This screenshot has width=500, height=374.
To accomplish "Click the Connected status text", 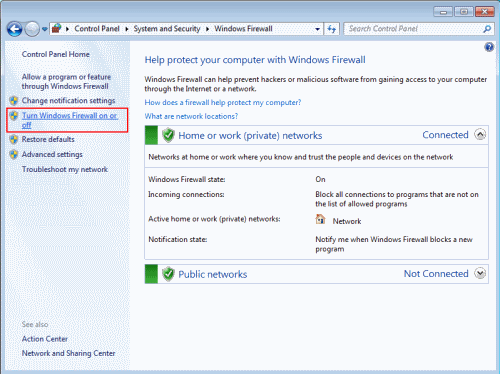I will point(445,135).
